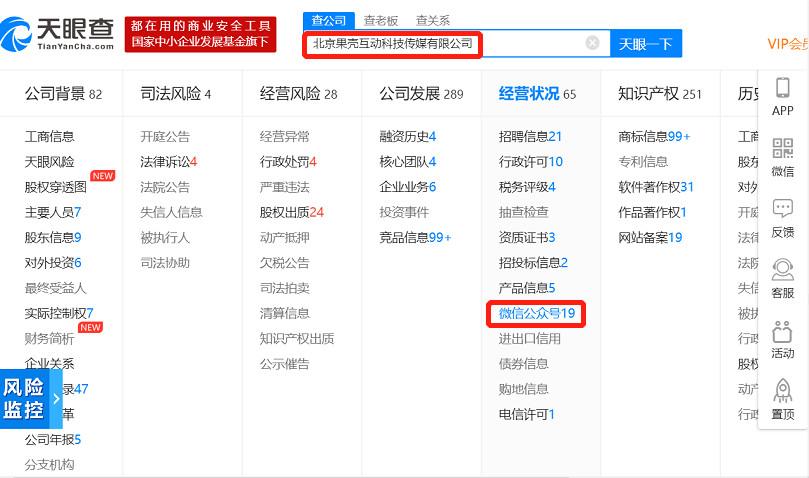This screenshot has width=809, height=478.
Task: Click the greyed 进出口信用 entry
Action: pos(530,339)
